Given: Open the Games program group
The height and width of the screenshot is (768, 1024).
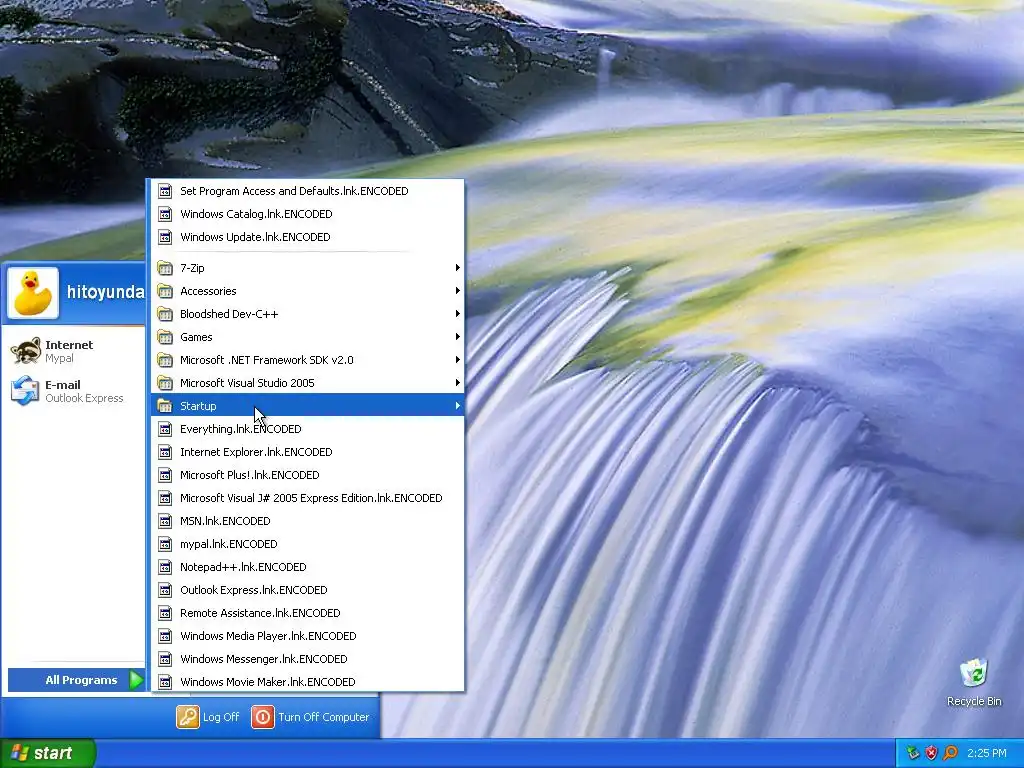Looking at the screenshot, I should coord(308,337).
